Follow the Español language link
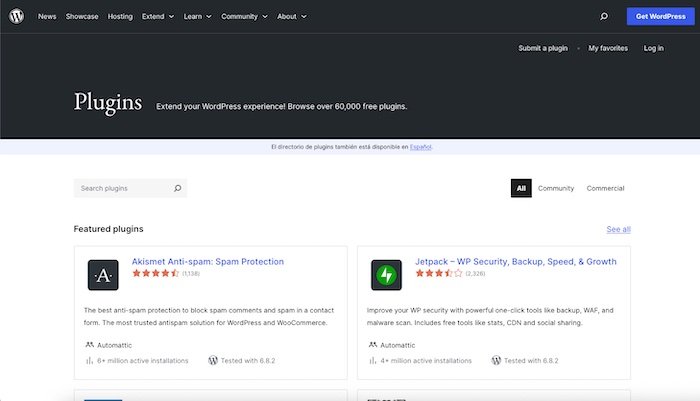This screenshot has height=401, width=700. (421, 147)
